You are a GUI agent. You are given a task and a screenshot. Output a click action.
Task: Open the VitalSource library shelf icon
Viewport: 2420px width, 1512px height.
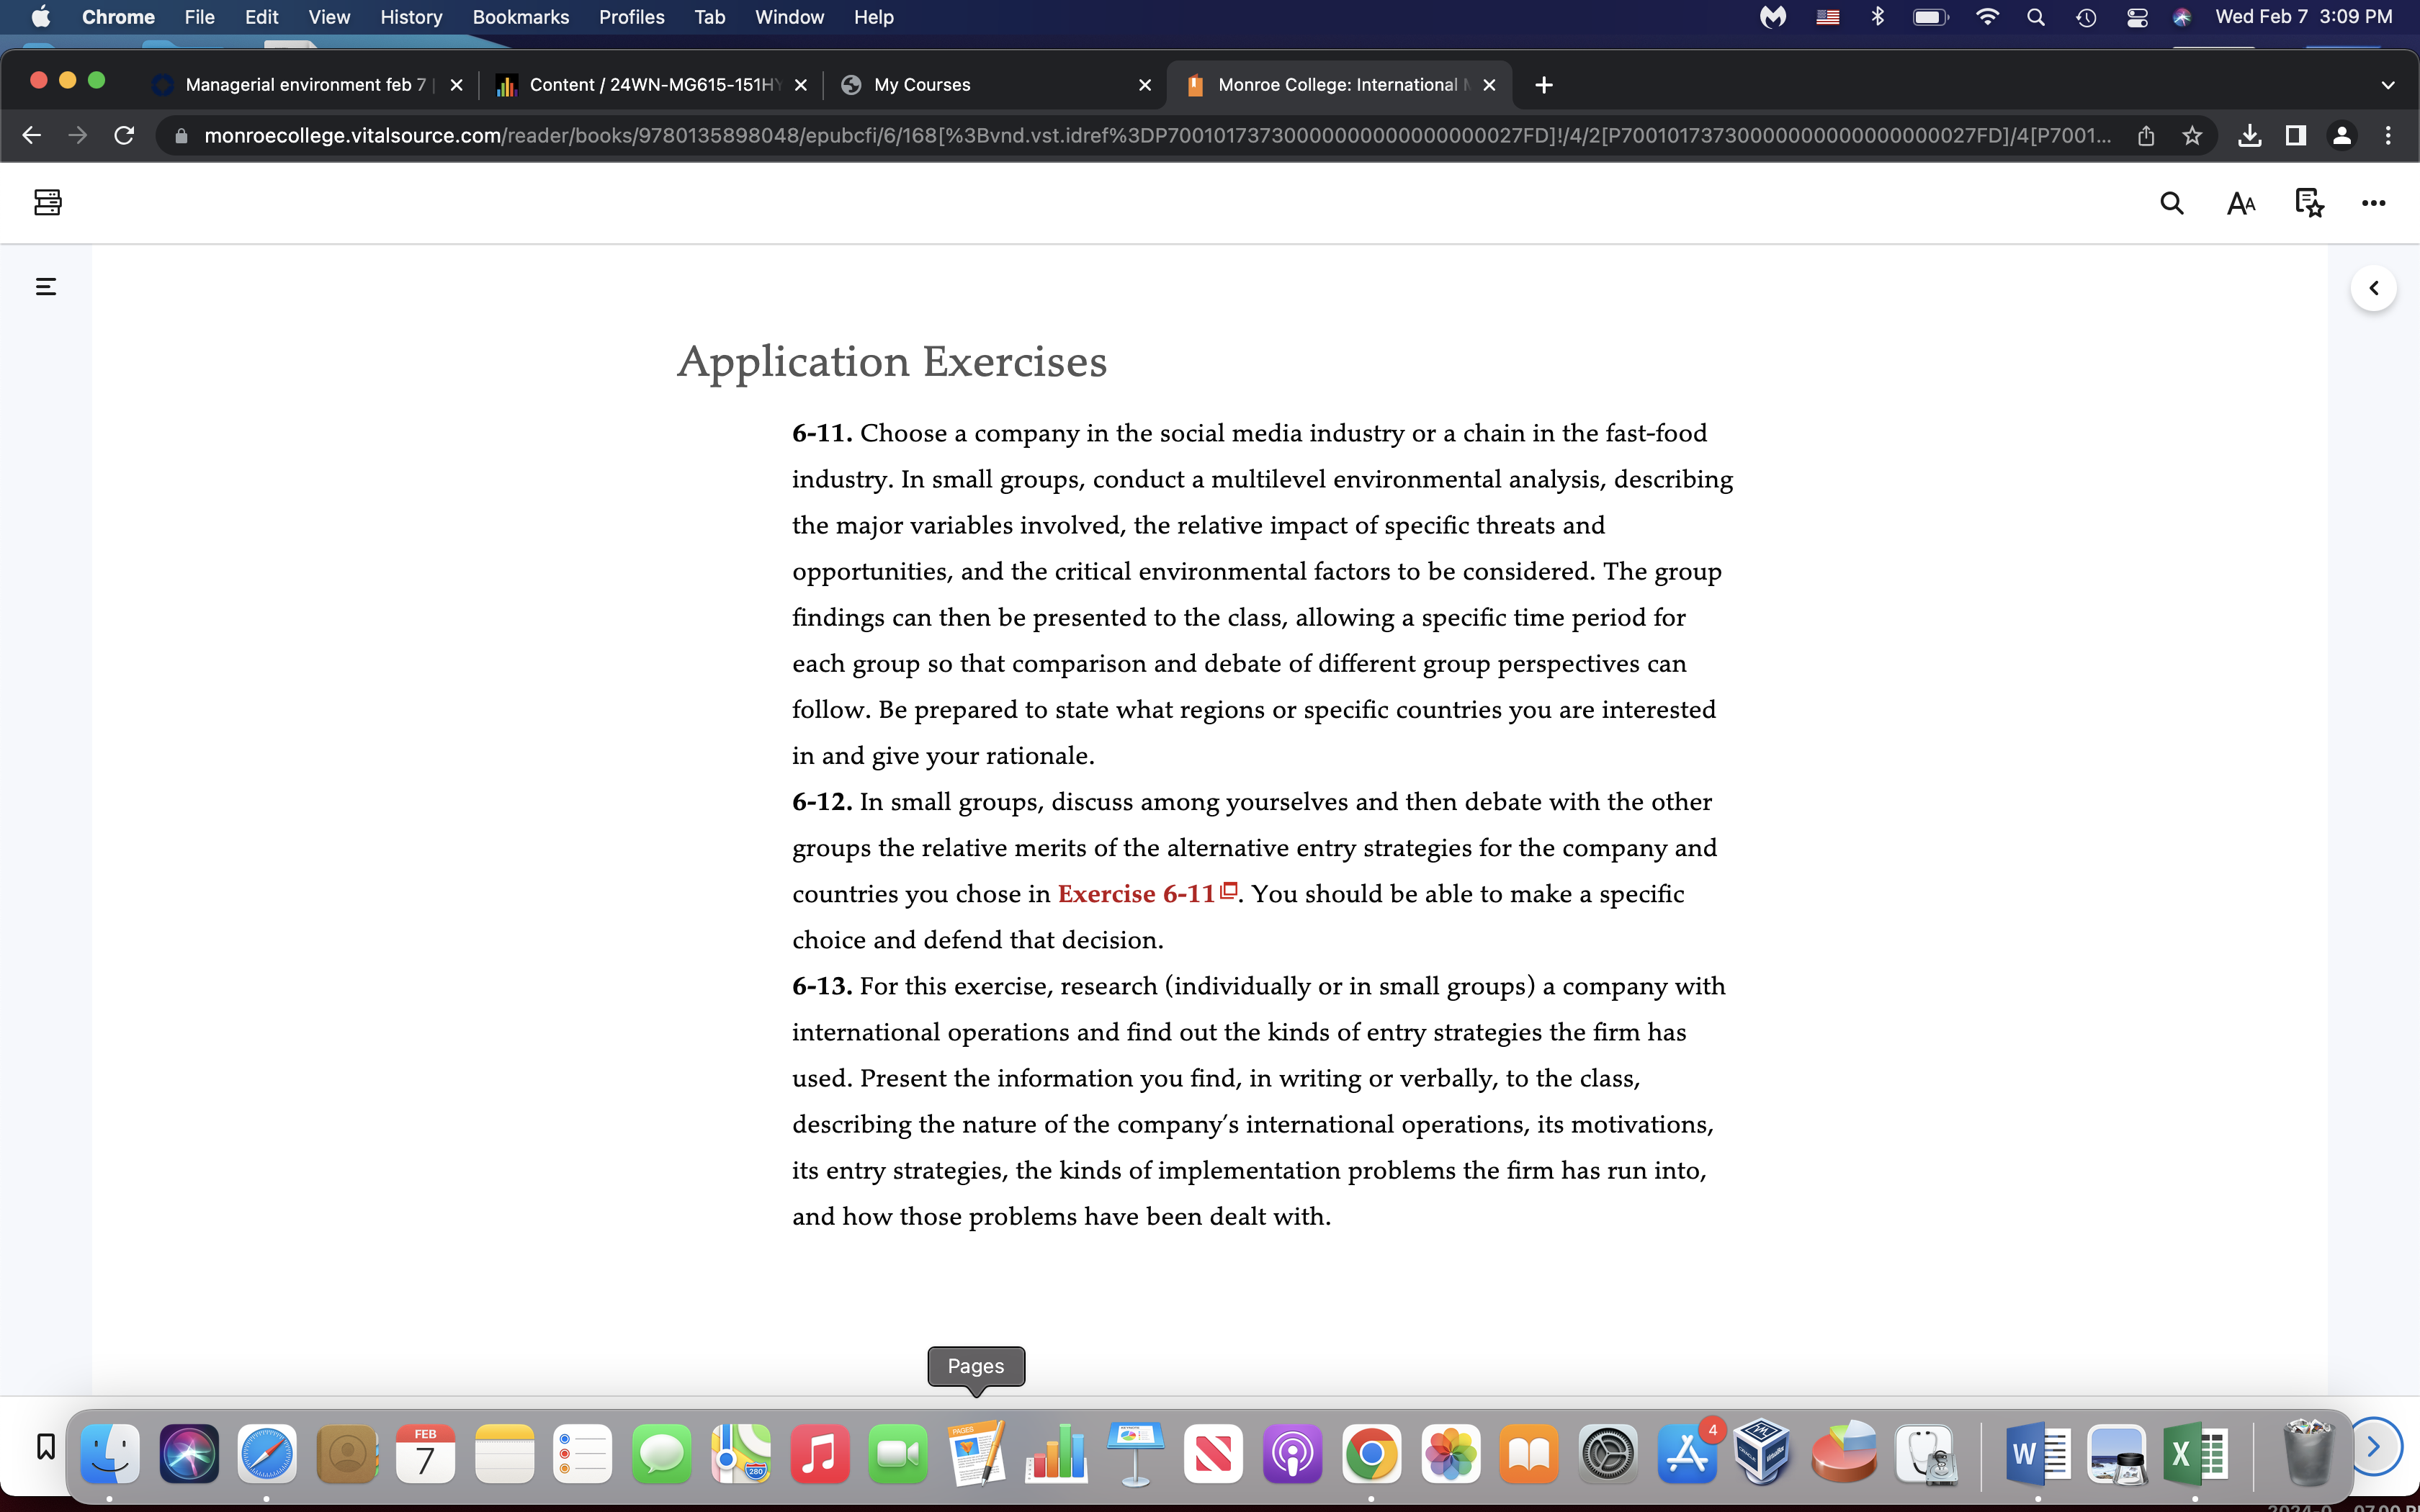[47, 203]
